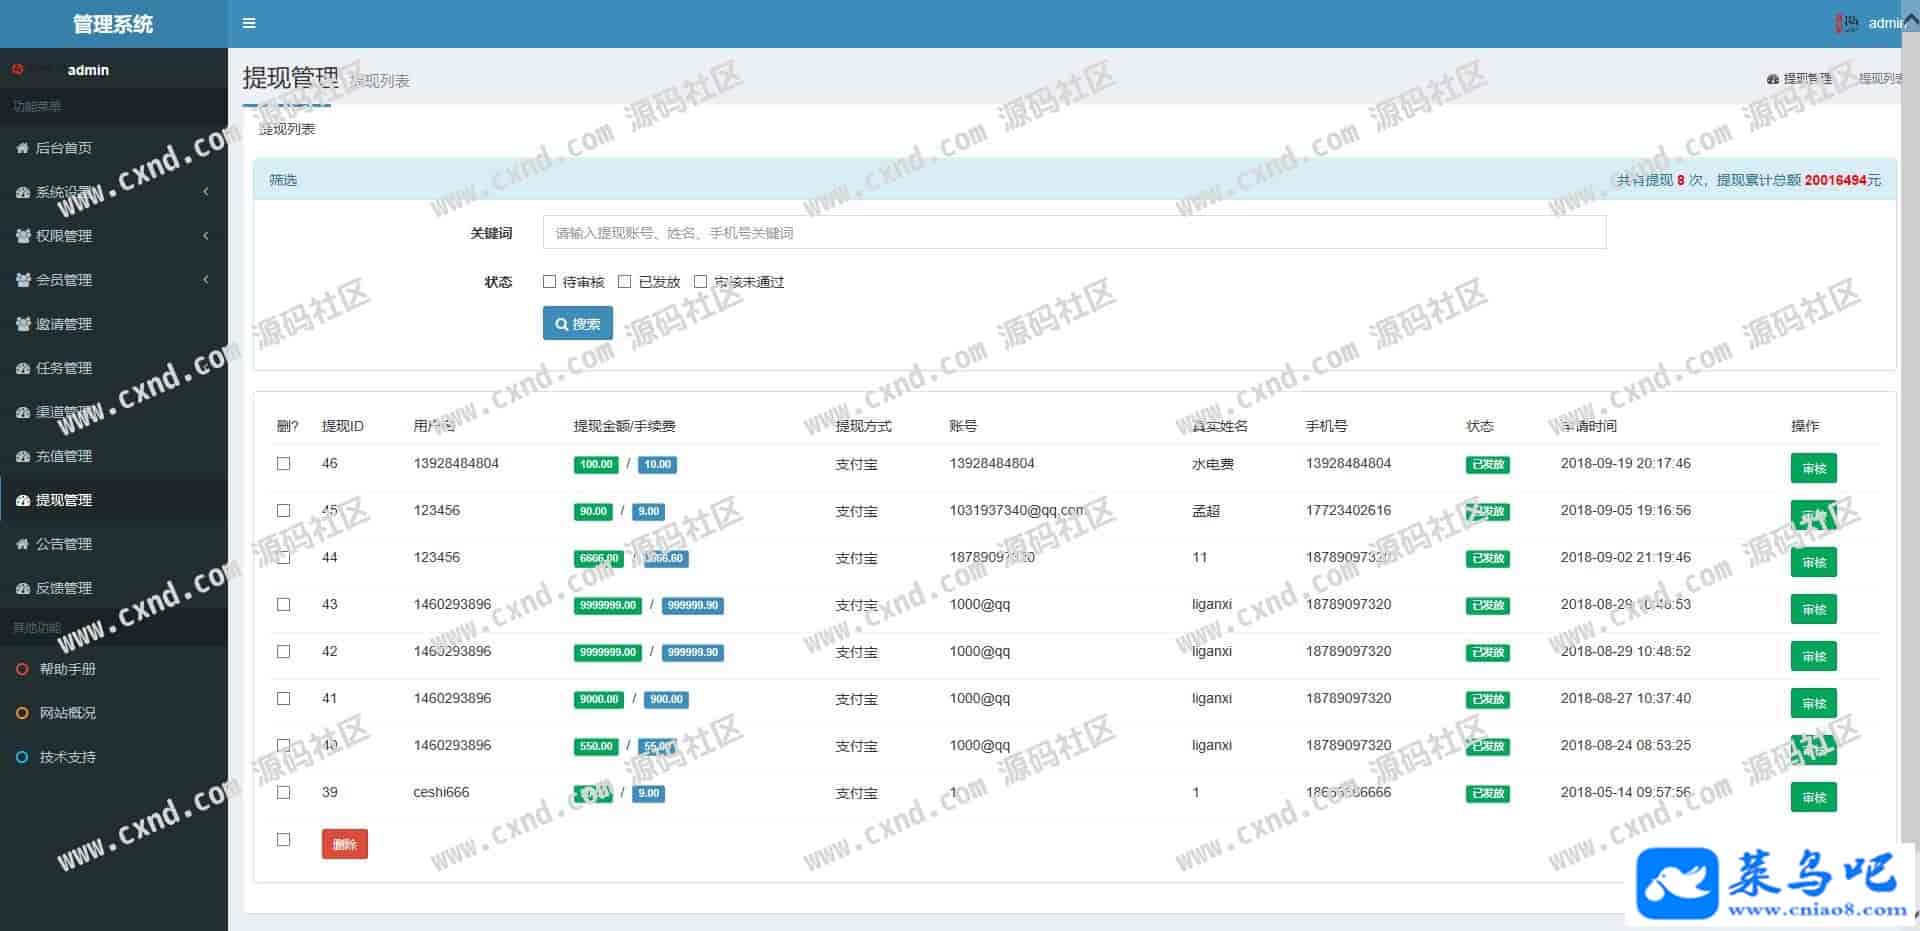Open 提现管理 in the sidebar menu
Image resolution: width=1920 pixels, height=931 pixels.
64,500
